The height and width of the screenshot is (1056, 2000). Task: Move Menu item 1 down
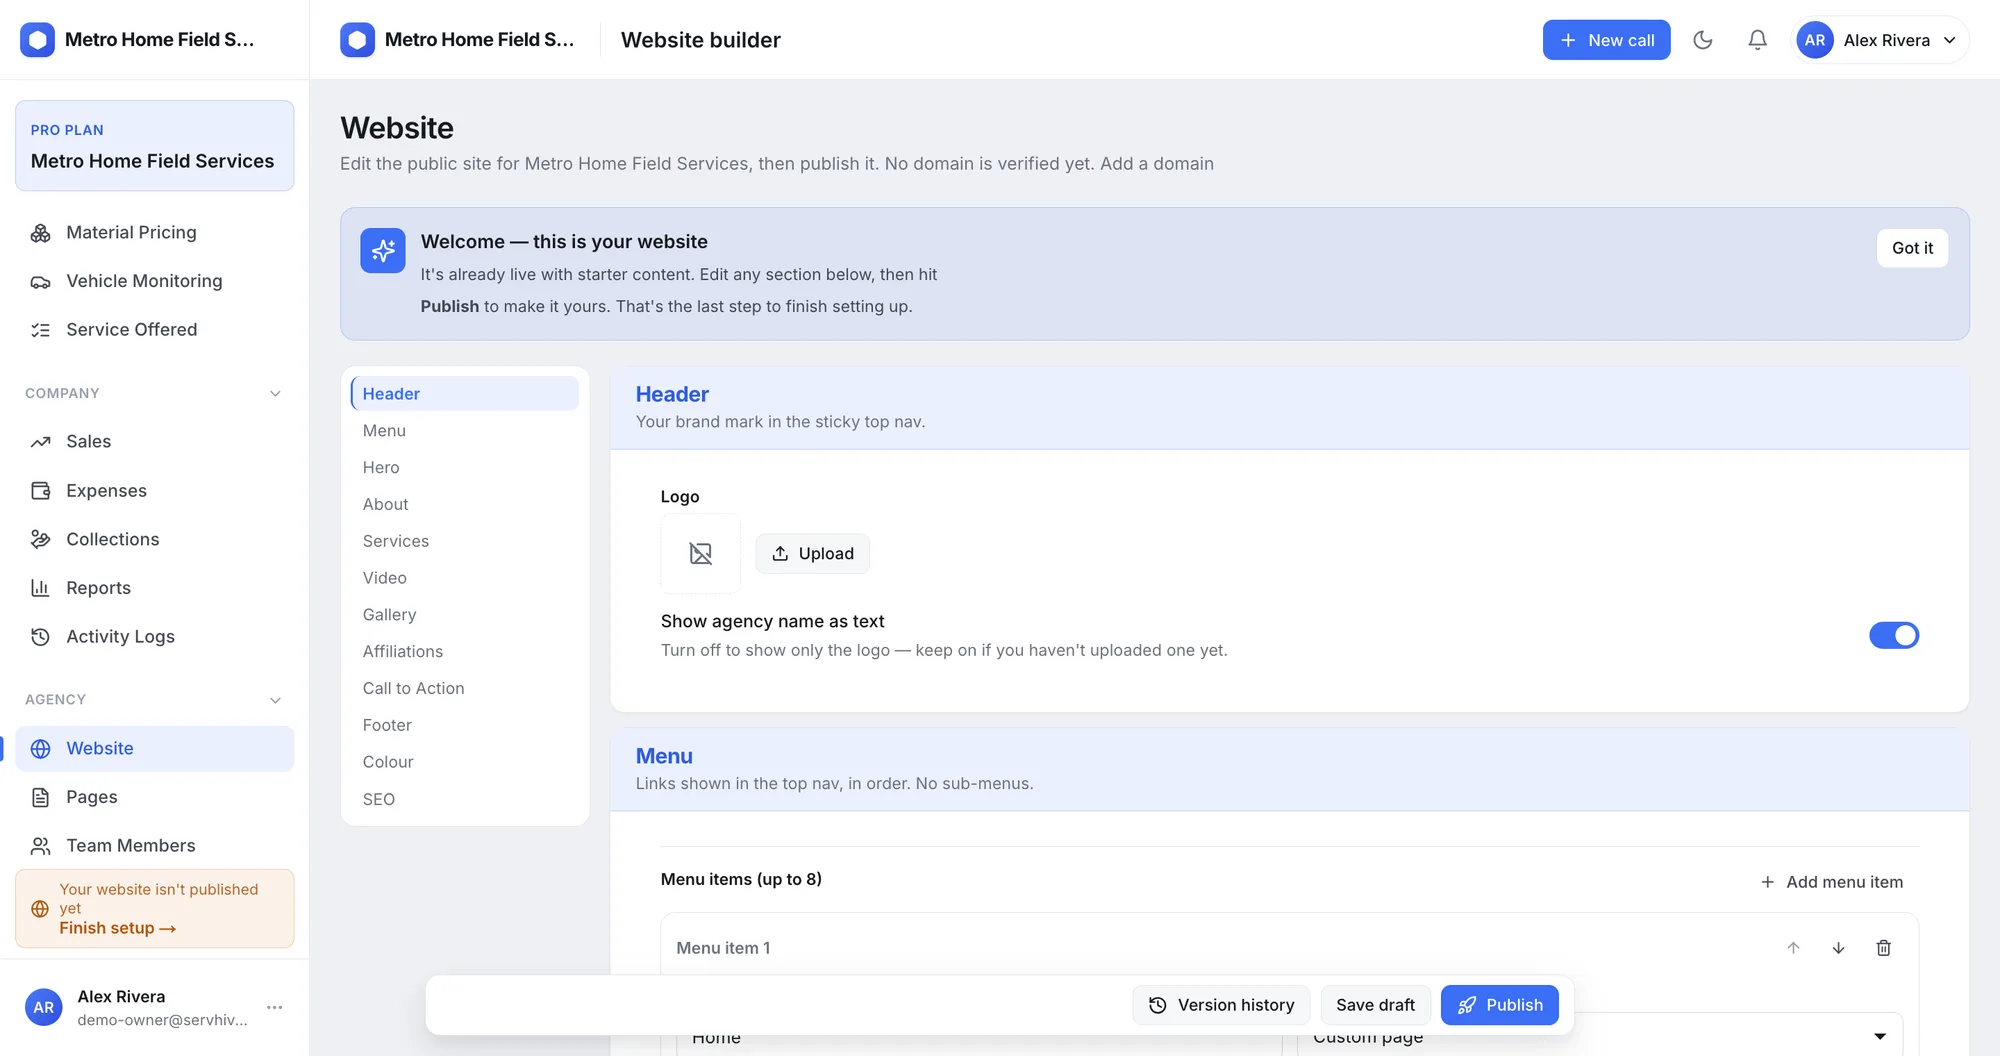click(1838, 948)
